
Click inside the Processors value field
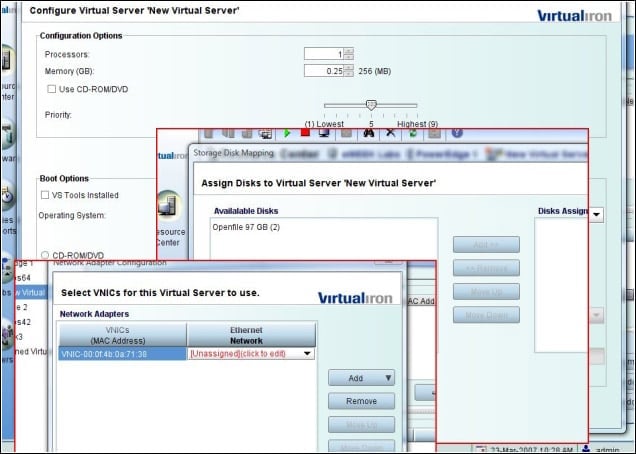click(324, 54)
